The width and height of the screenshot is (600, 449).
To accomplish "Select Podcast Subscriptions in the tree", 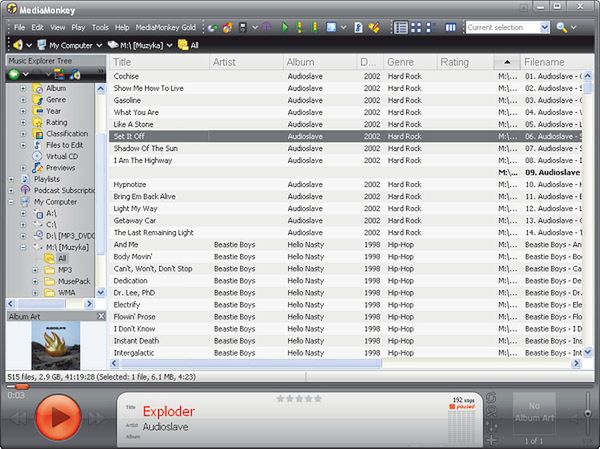I will (64, 190).
